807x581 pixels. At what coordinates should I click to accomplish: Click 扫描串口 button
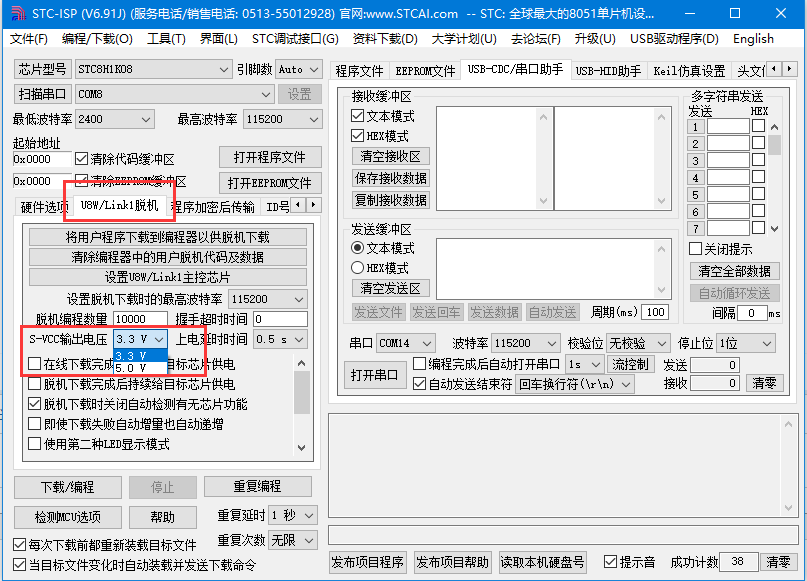(42, 94)
